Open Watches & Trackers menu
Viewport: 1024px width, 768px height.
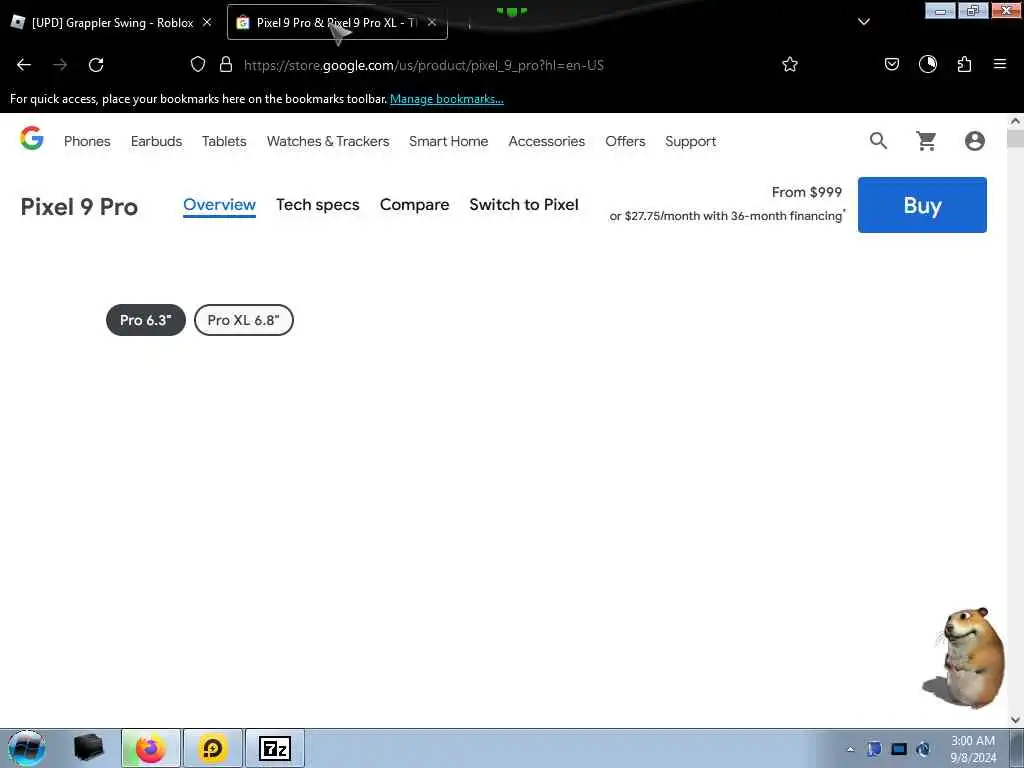(328, 141)
